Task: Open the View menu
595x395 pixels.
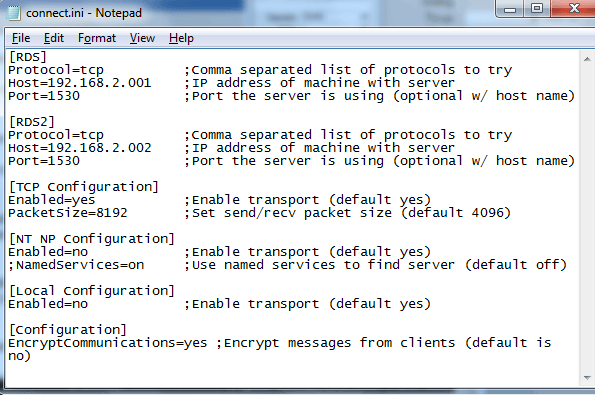Action: pos(142,38)
